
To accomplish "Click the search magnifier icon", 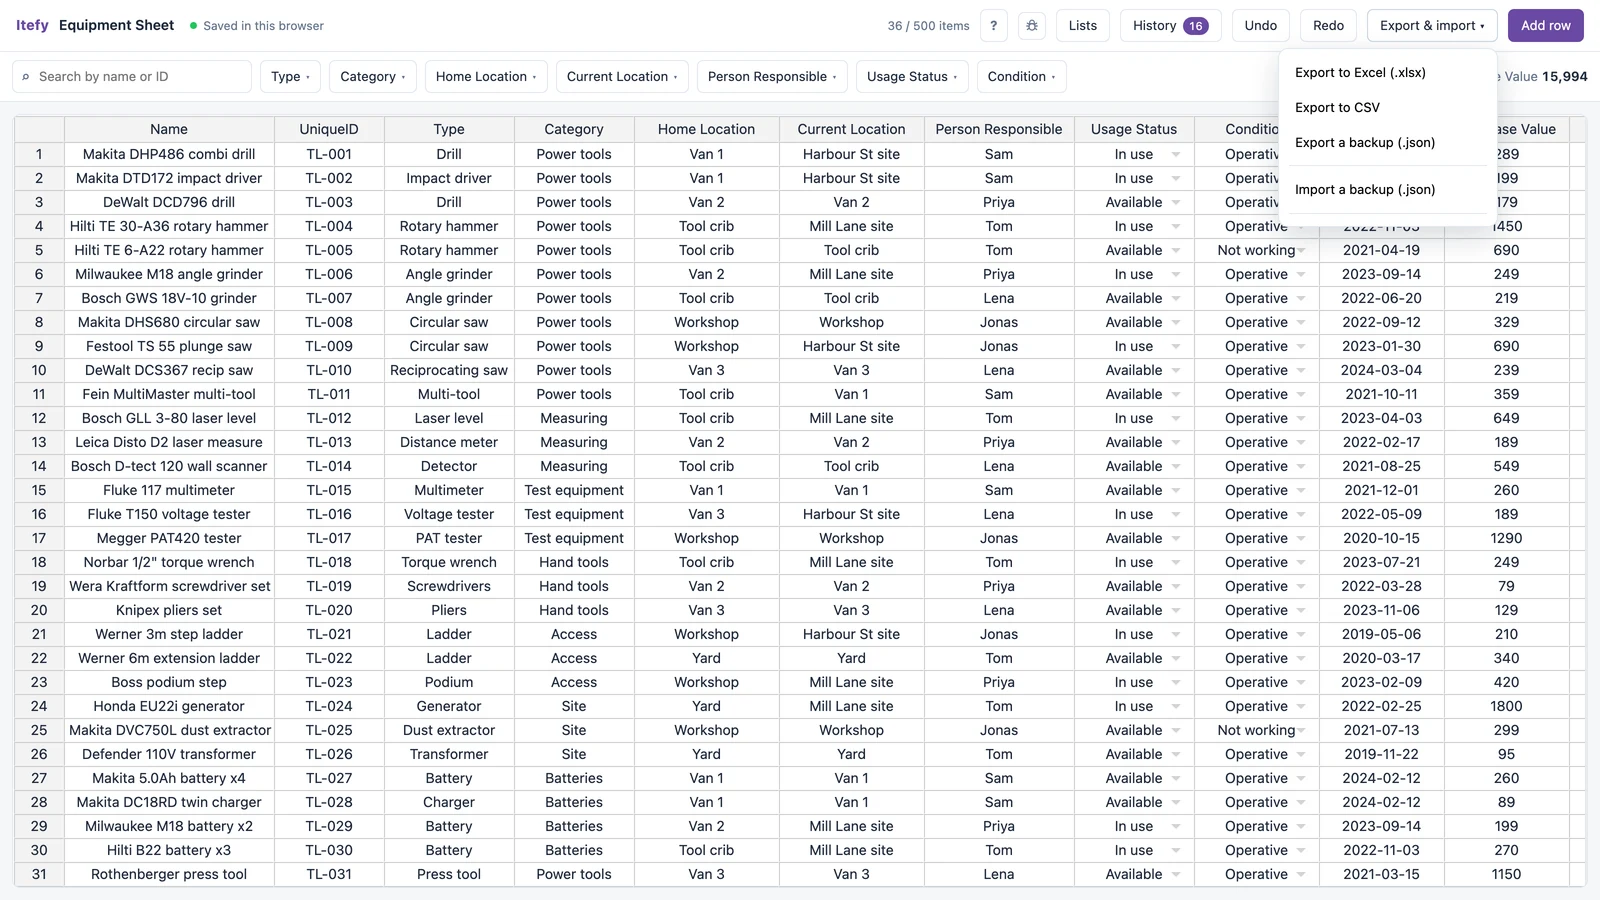I will pyautogui.click(x=26, y=77).
